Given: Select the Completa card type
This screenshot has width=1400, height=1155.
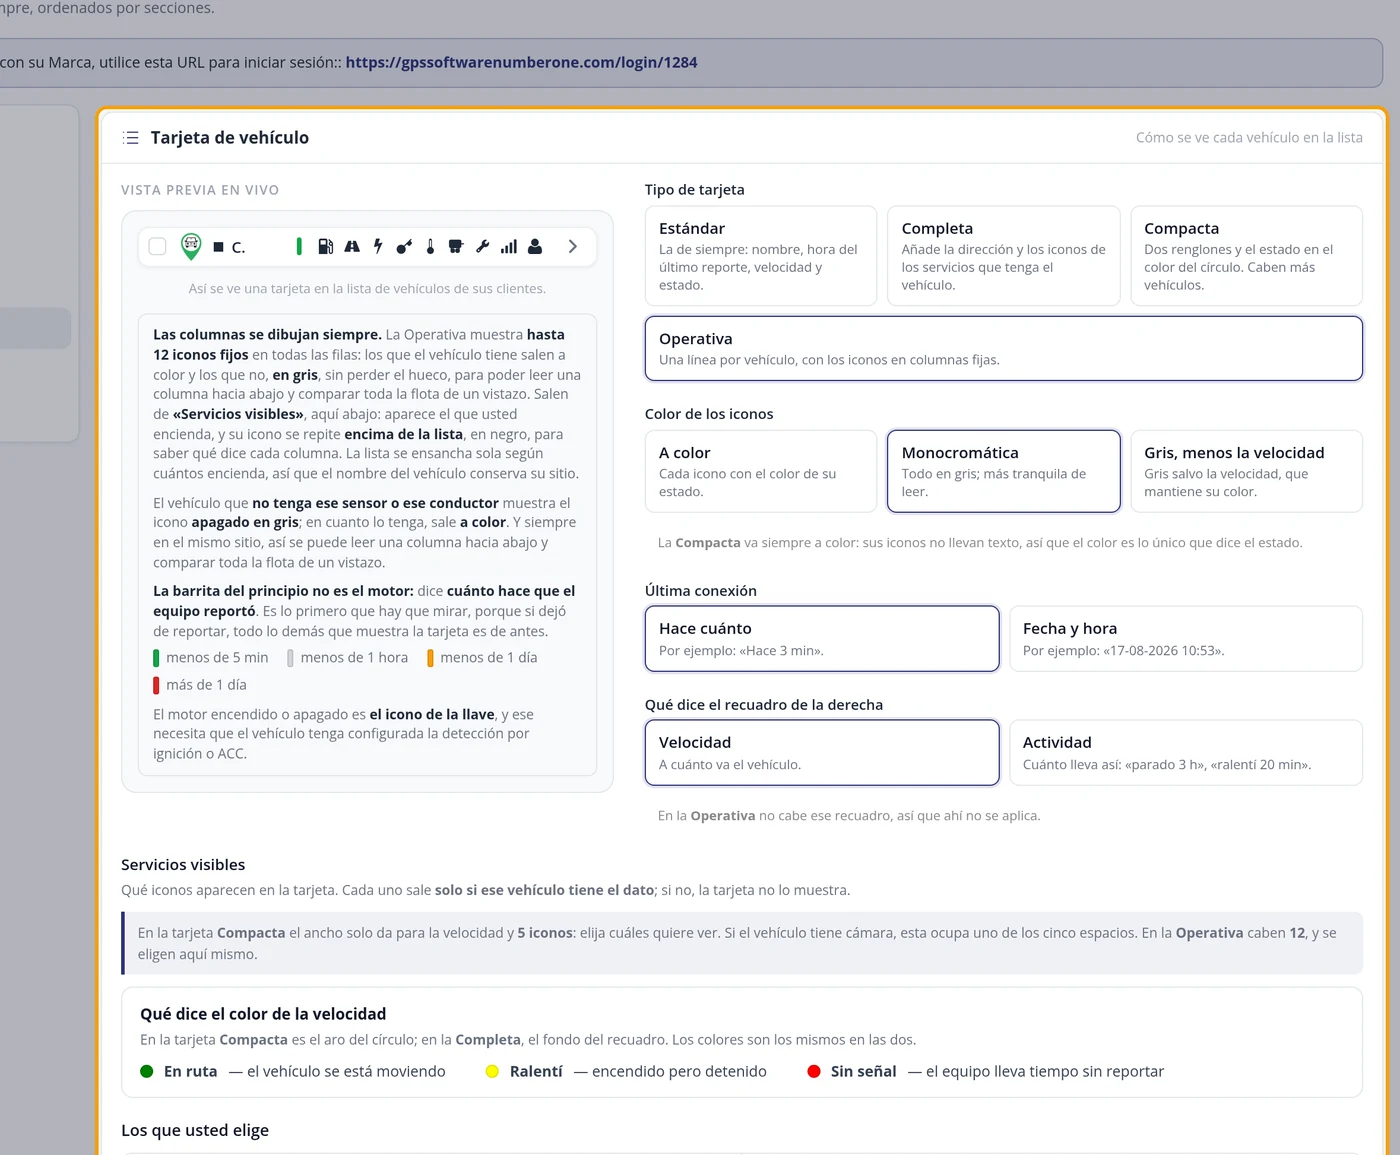Looking at the screenshot, I should 1004,256.
